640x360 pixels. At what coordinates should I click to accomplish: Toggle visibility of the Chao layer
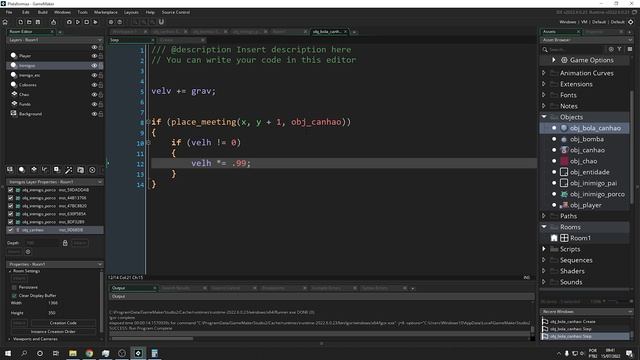coord(94,95)
